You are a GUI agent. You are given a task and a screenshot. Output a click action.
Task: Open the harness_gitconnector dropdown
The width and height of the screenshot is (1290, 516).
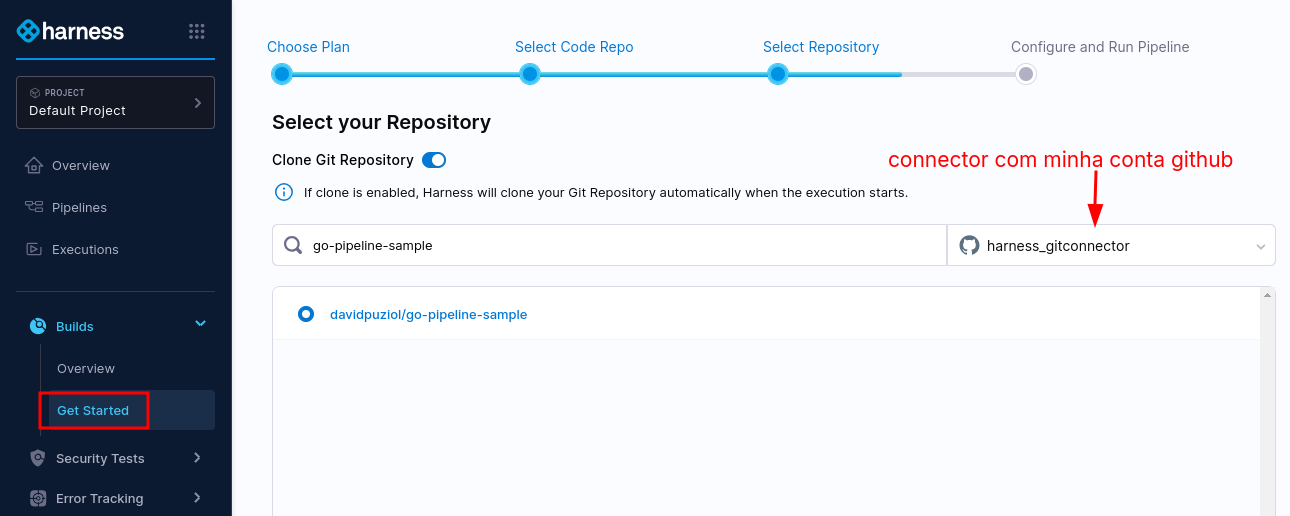(x=1111, y=245)
